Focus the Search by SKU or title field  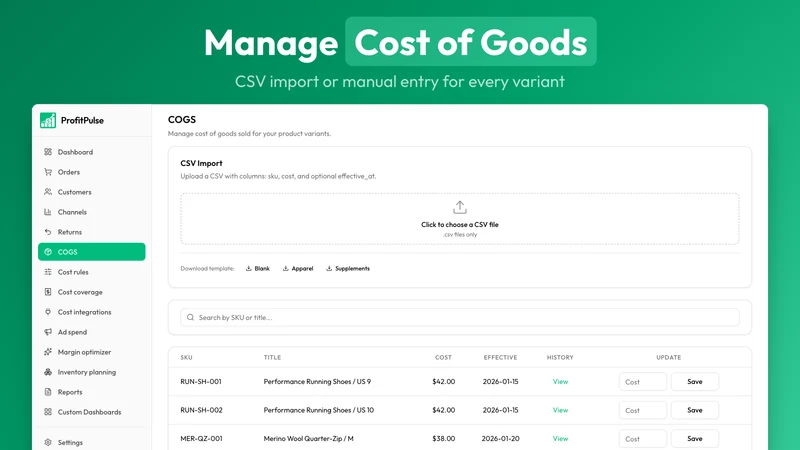460,317
